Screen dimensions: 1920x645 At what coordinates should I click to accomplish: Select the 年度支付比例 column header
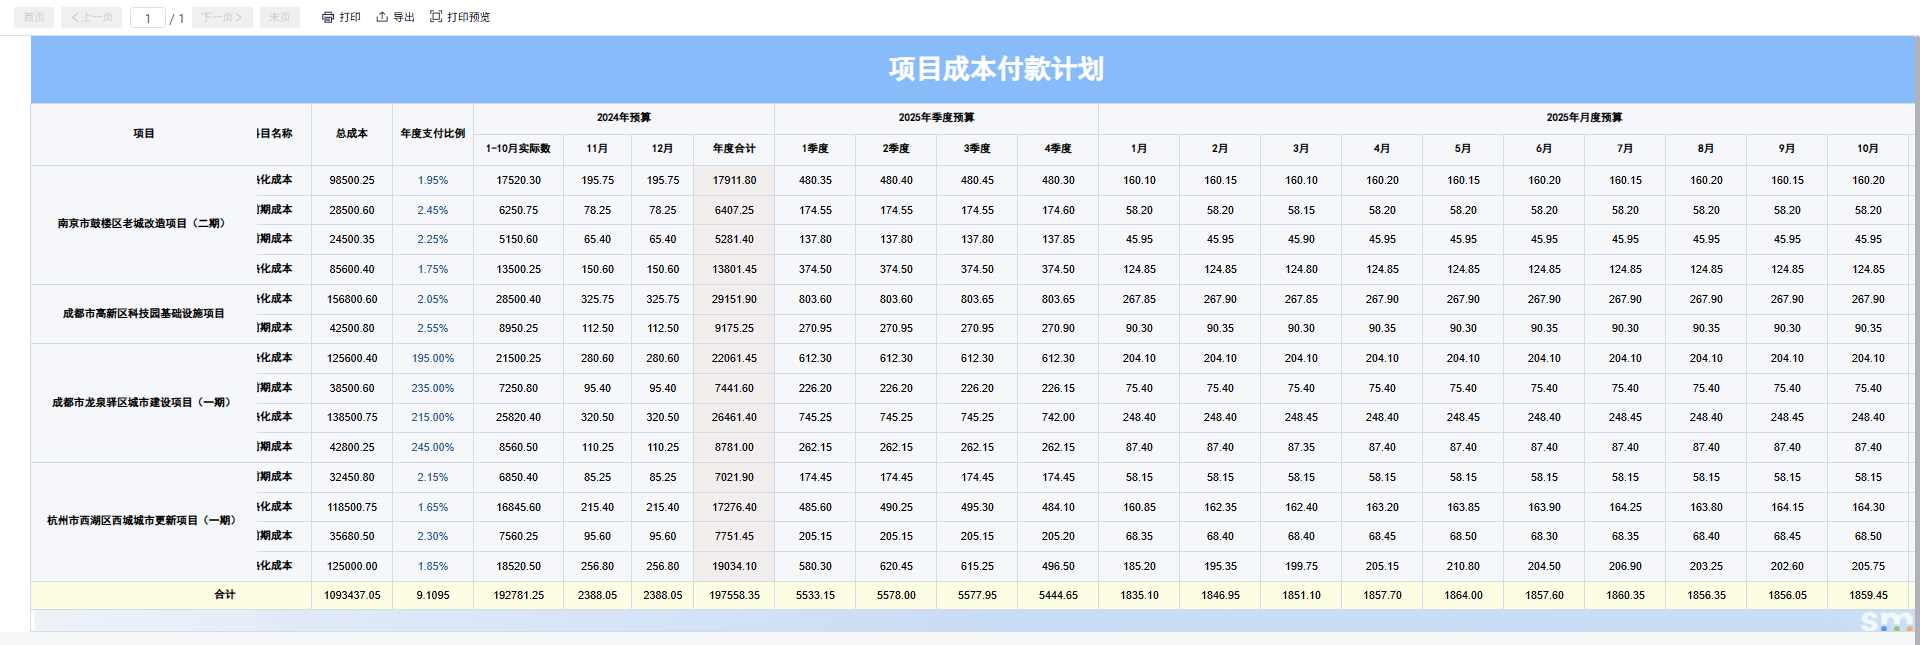coord(432,134)
